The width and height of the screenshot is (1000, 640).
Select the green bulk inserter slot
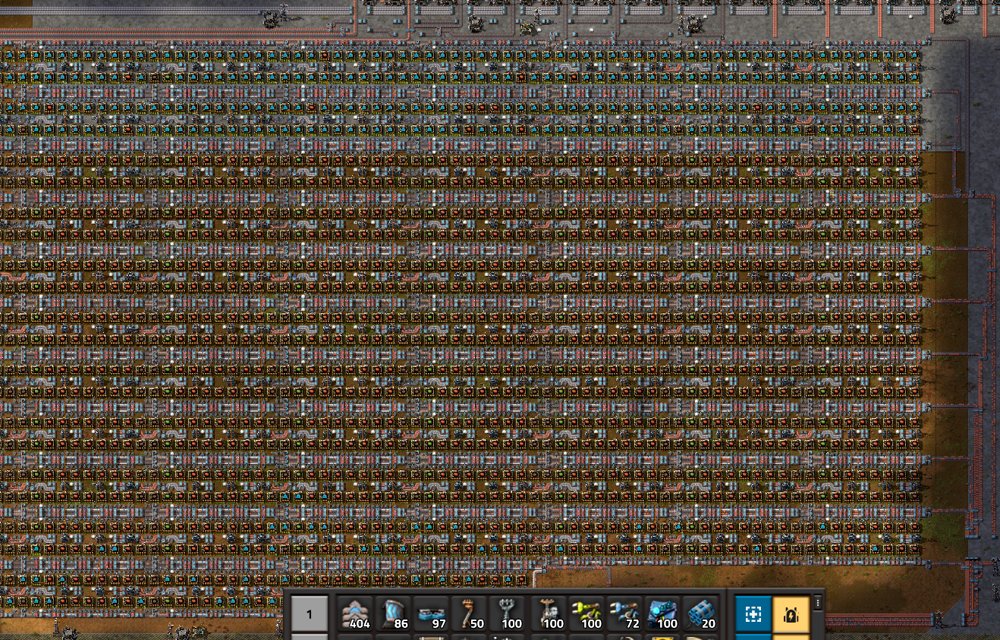(x=585, y=613)
